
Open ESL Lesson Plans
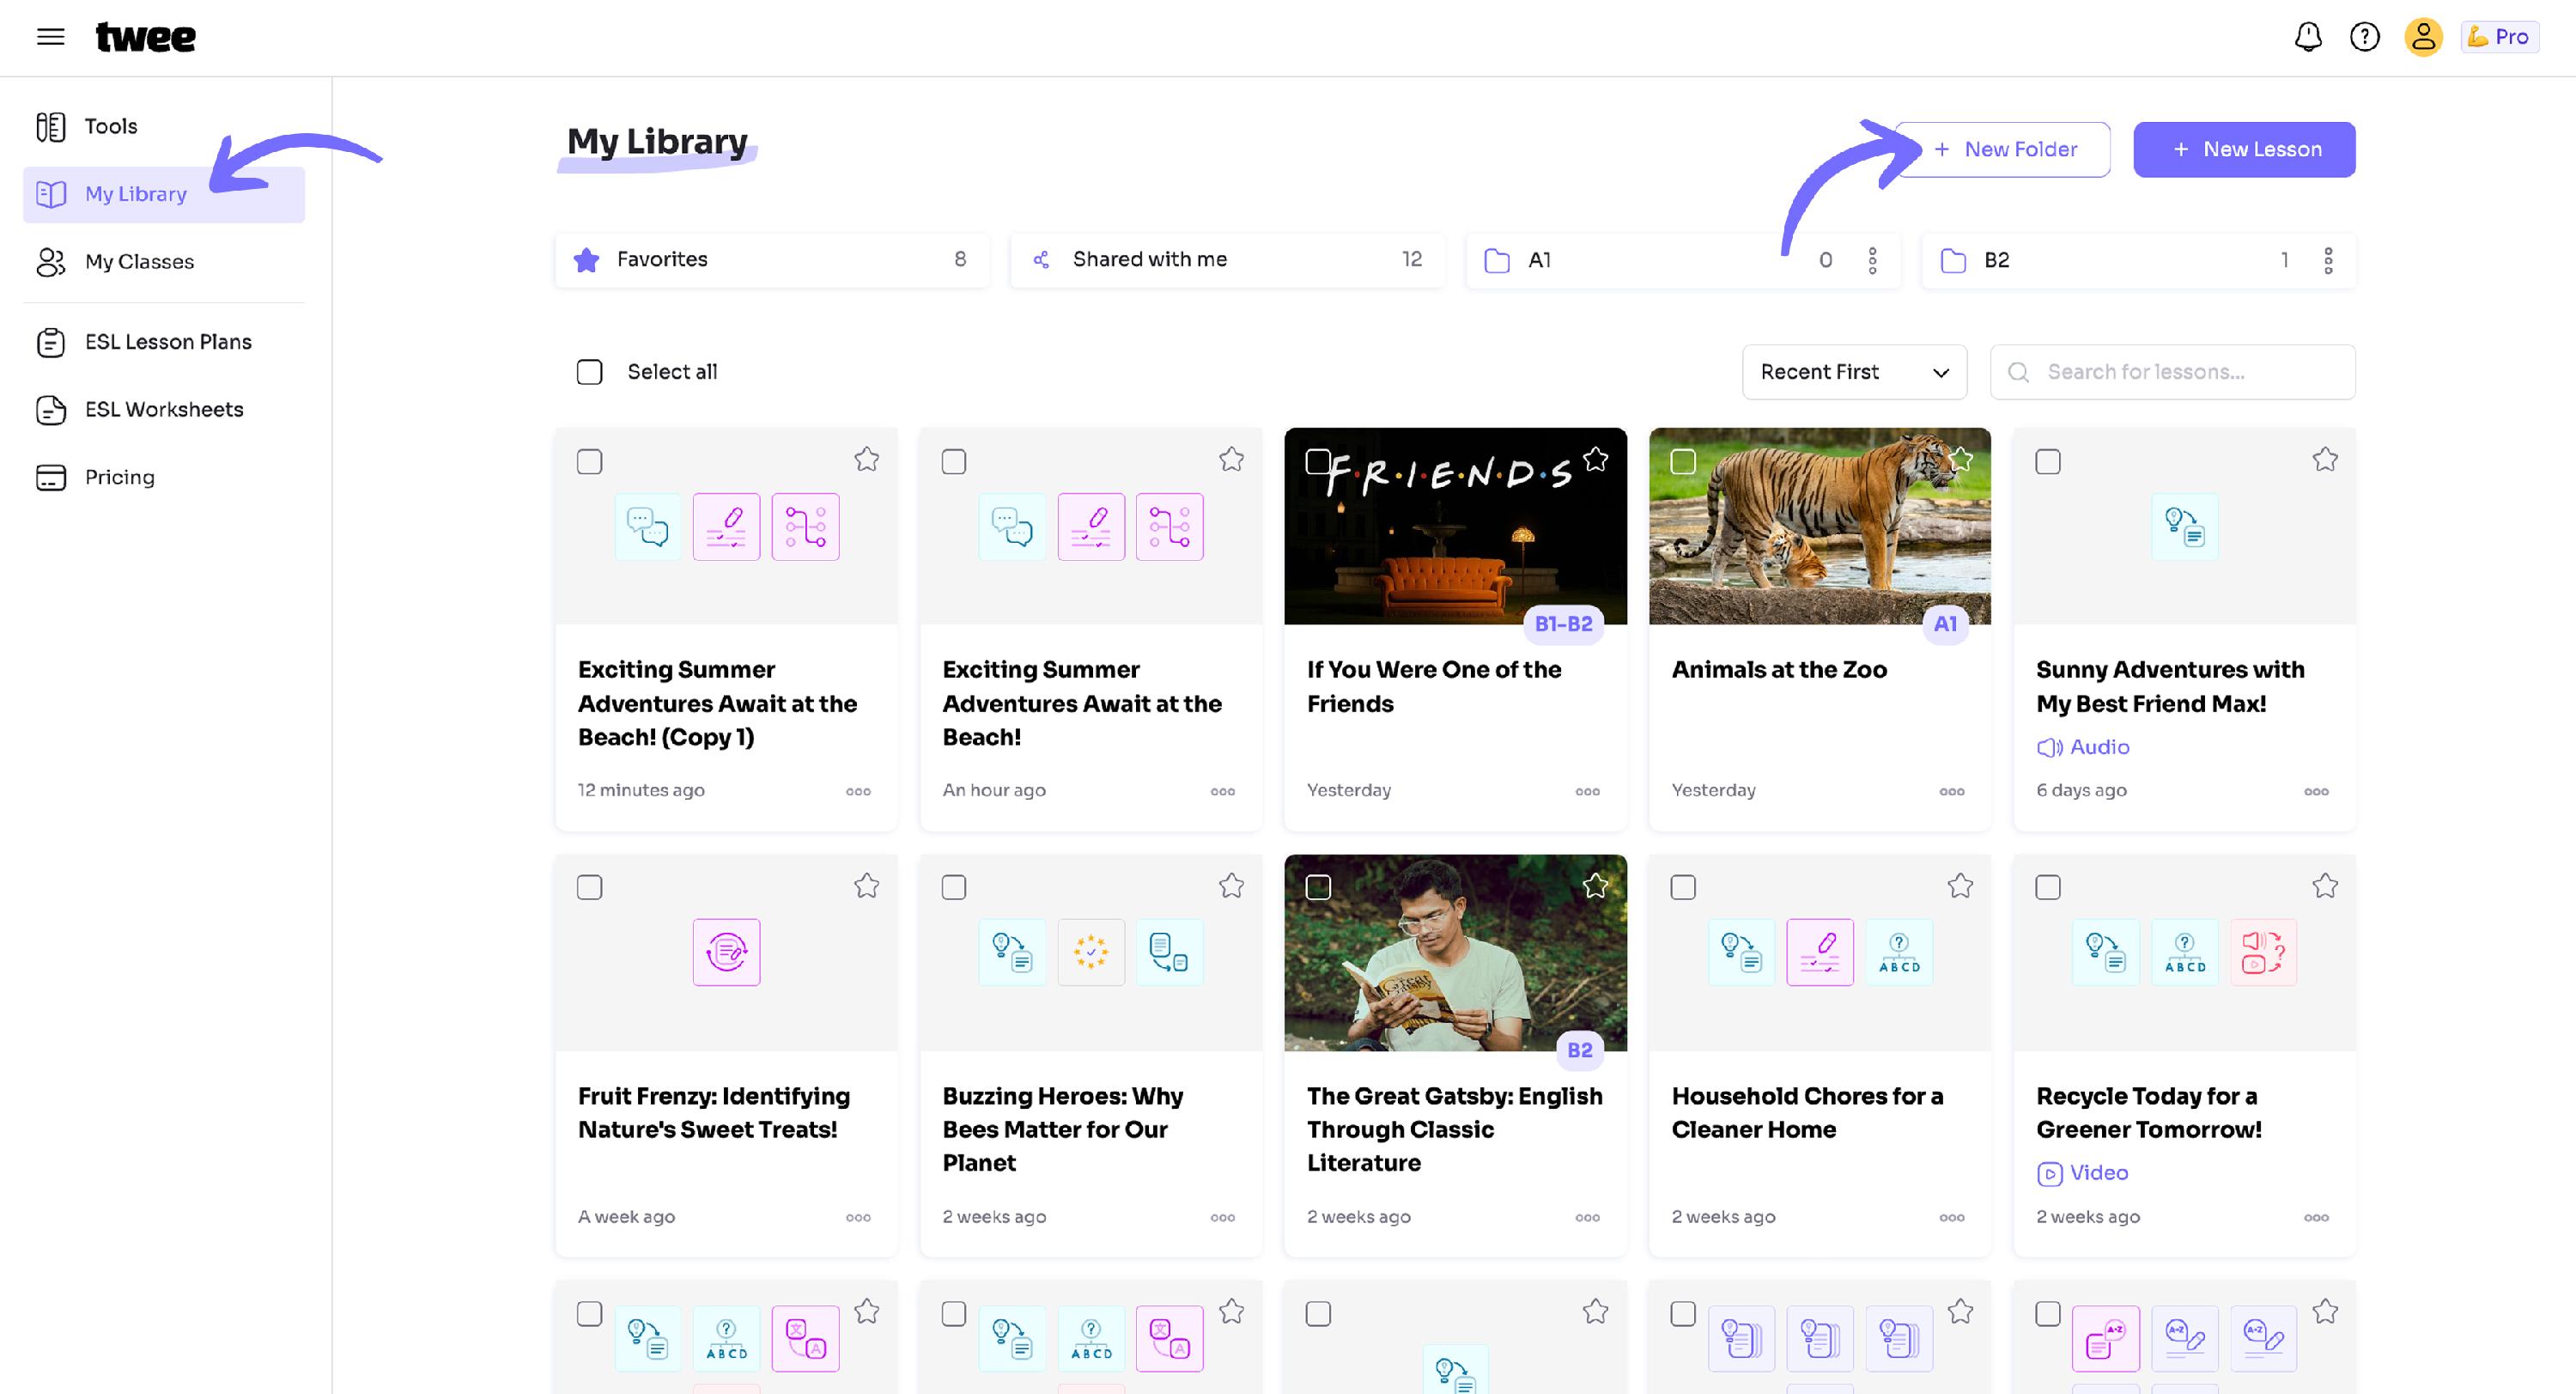pyautogui.click(x=164, y=342)
